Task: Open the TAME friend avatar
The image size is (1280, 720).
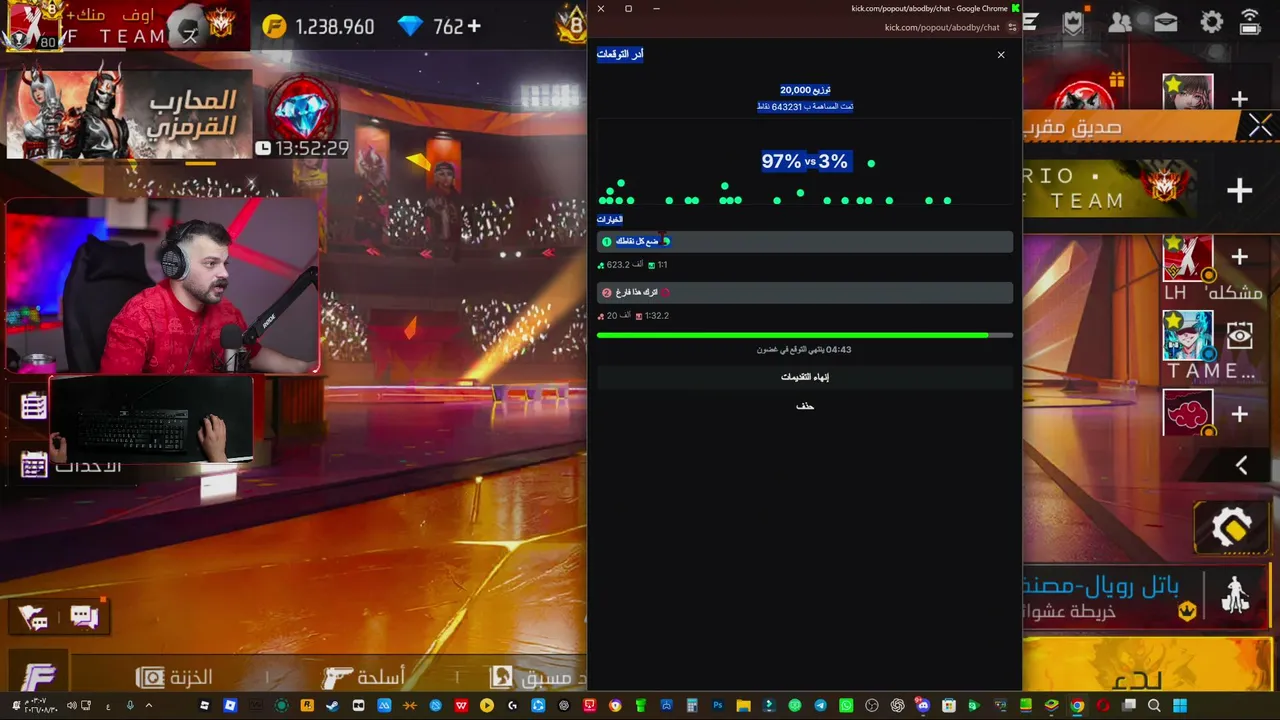Action: click(x=1188, y=336)
